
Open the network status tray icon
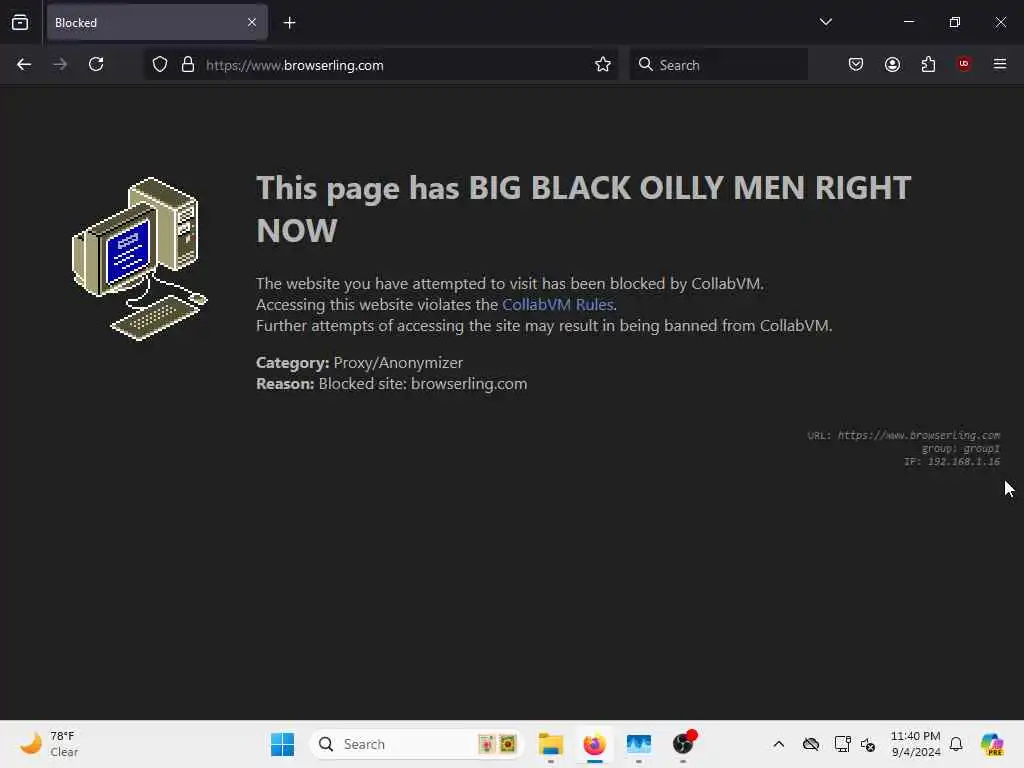tap(842, 744)
